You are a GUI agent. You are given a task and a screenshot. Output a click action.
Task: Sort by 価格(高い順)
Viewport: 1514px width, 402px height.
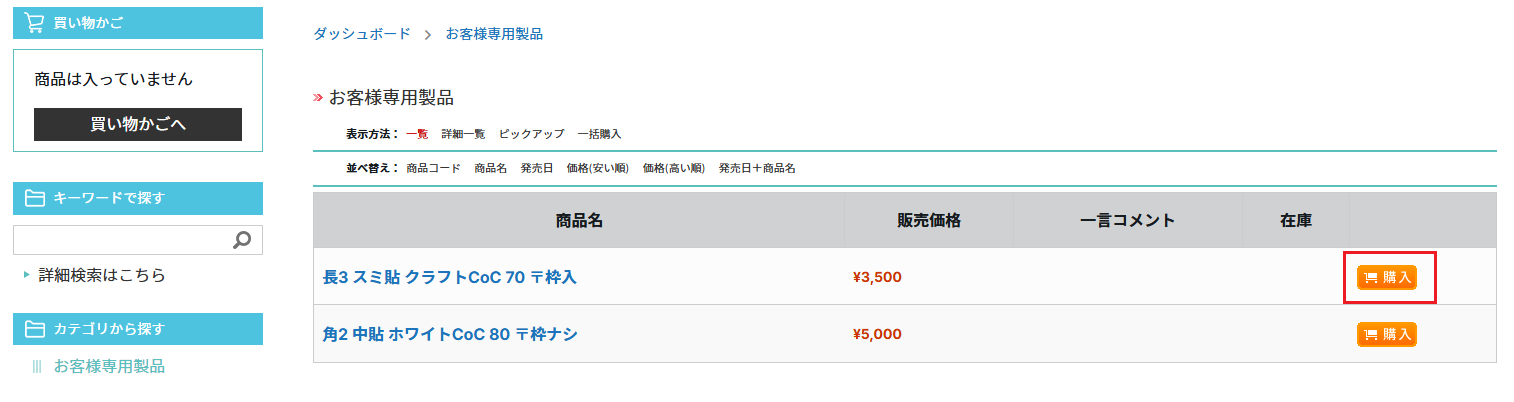674,168
